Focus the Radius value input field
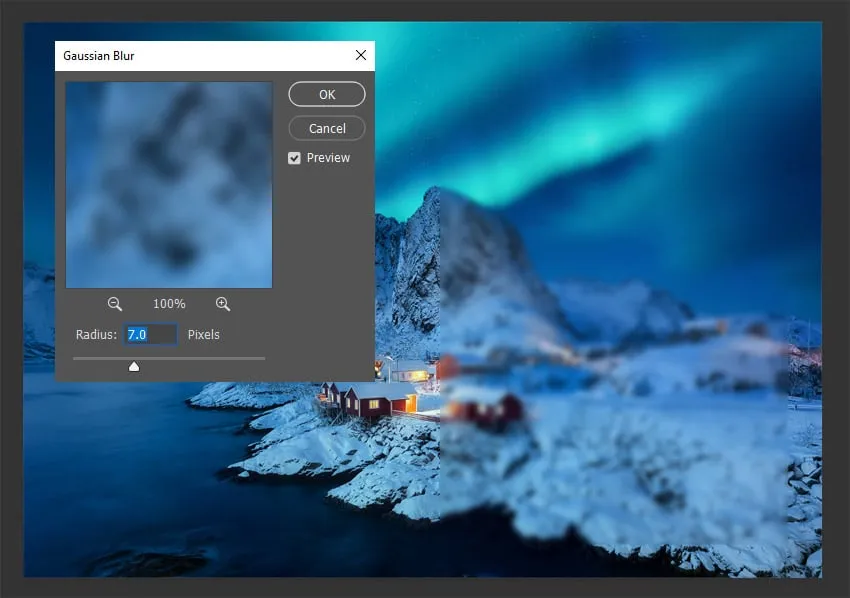Viewport: 850px width, 598px height. (151, 335)
